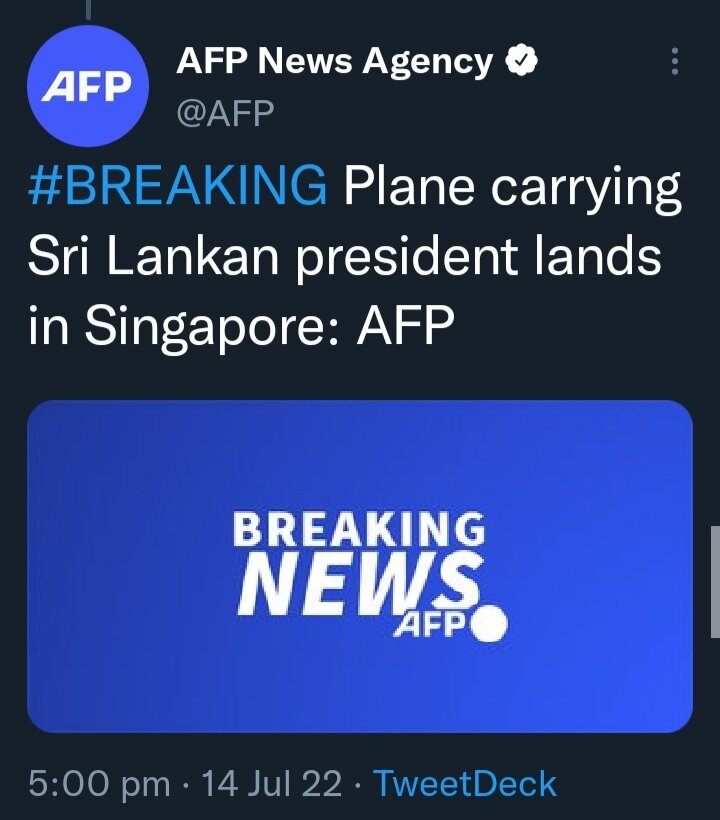Click the bold BREAKING word in the image
Screen dimensions: 720x820
tap(359, 529)
